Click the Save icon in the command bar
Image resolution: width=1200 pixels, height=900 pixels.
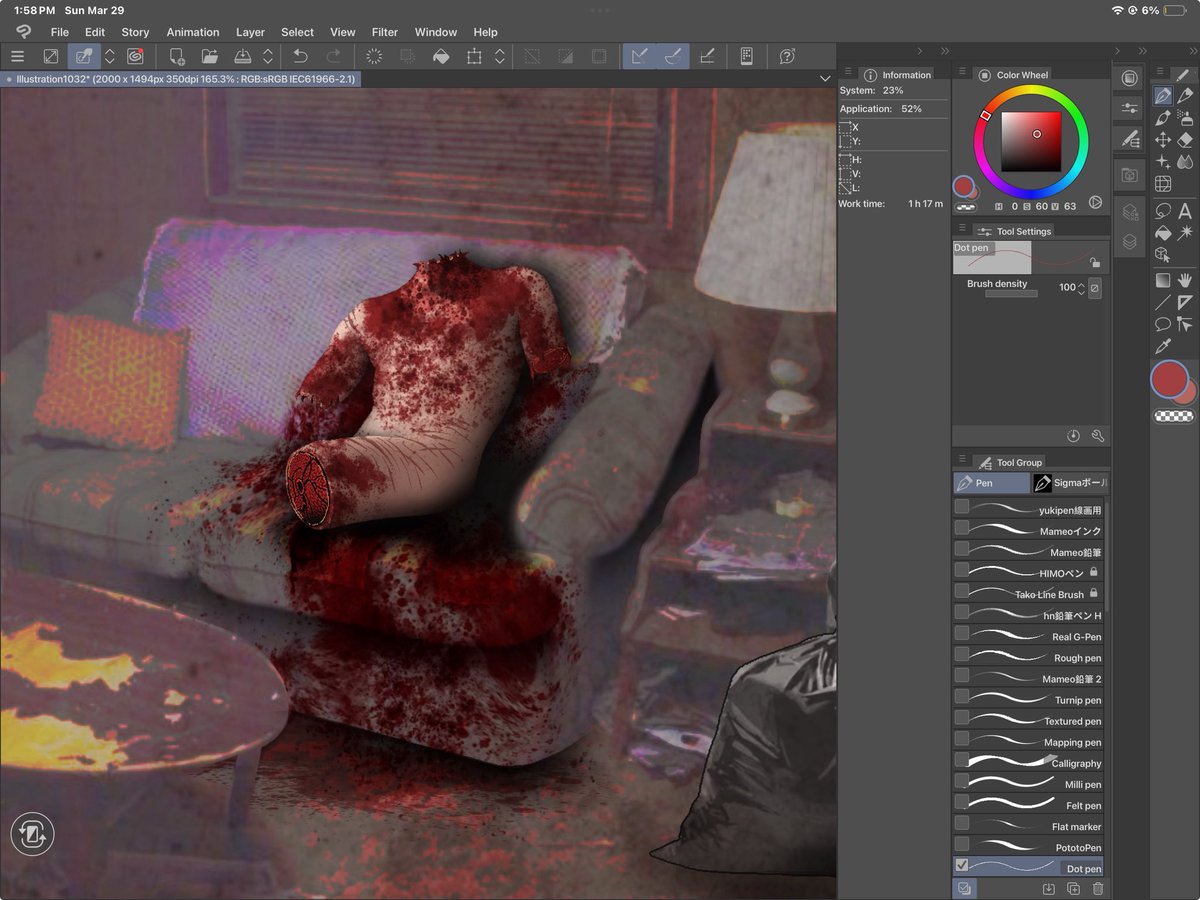point(242,57)
